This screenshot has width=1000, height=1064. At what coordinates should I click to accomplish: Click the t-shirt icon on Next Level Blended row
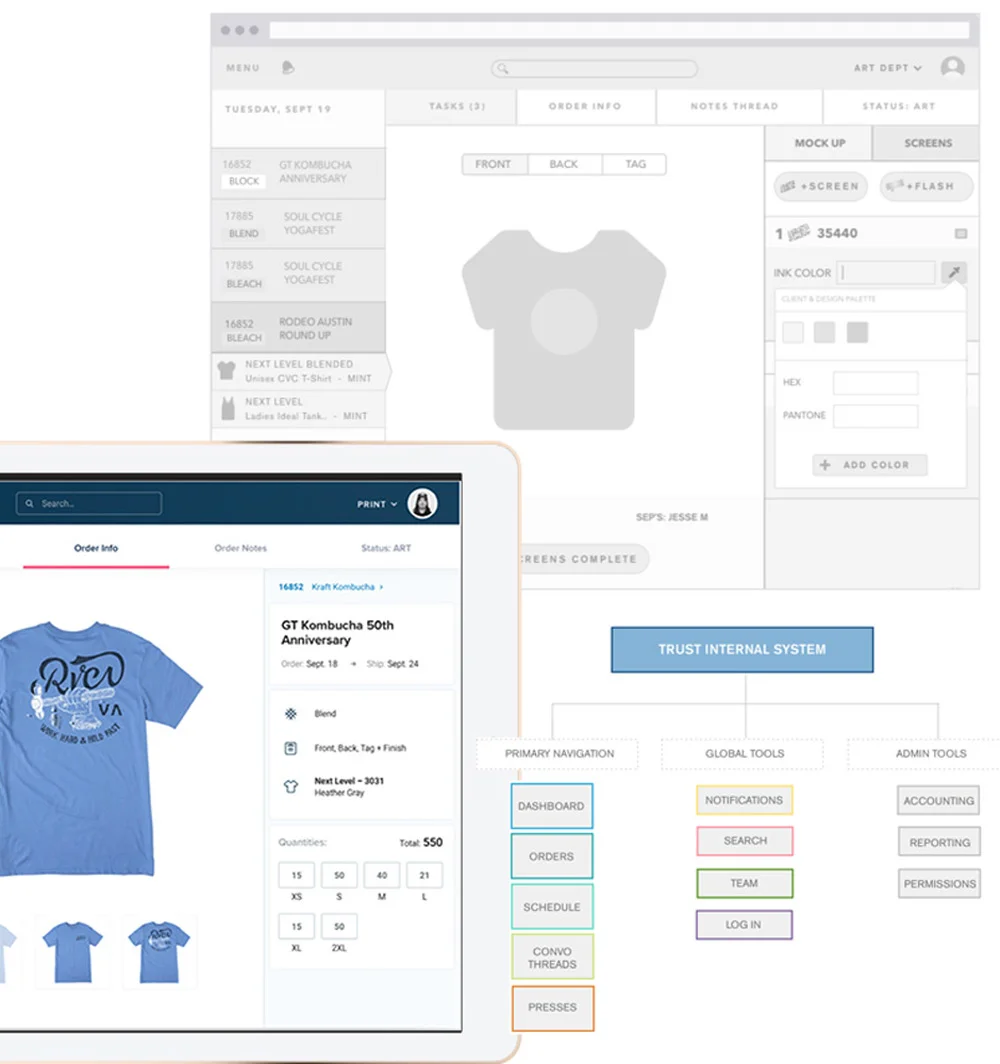tap(227, 371)
